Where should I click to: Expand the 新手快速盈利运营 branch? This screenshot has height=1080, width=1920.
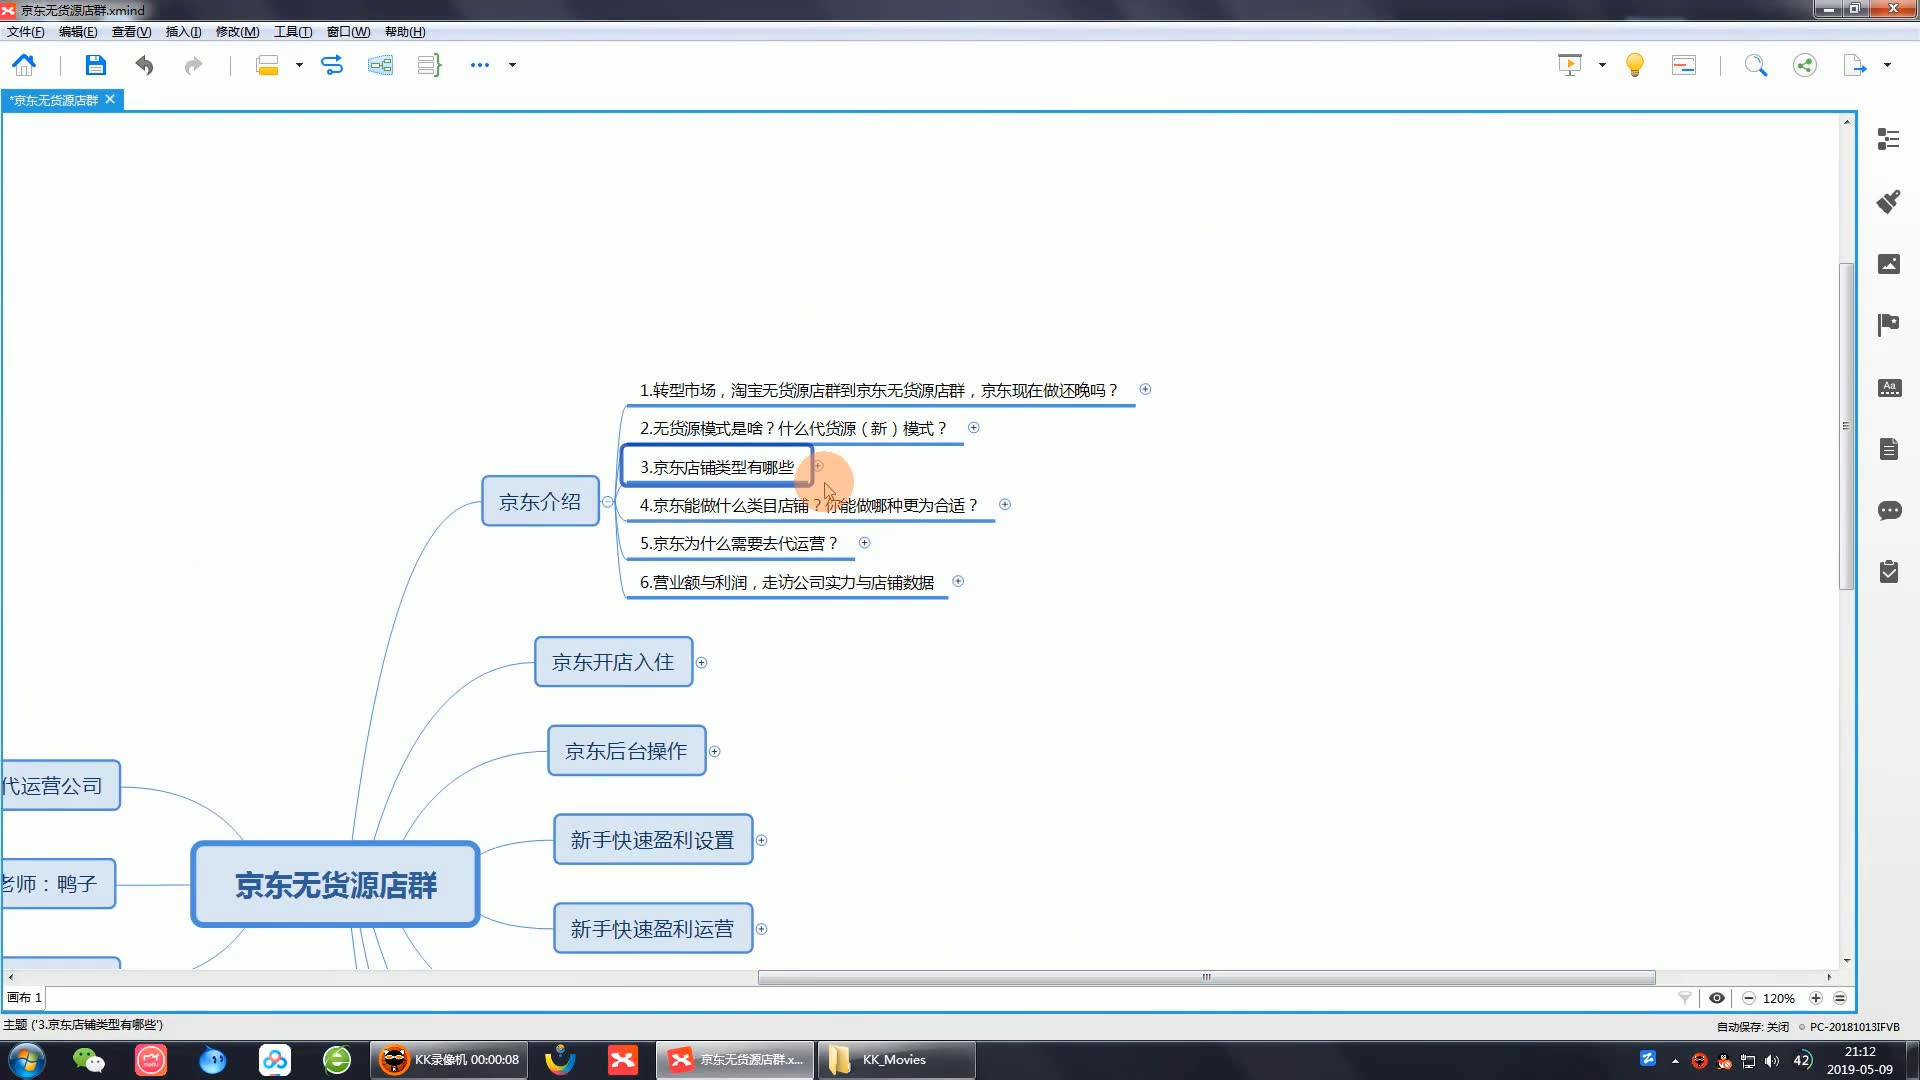pos(761,929)
